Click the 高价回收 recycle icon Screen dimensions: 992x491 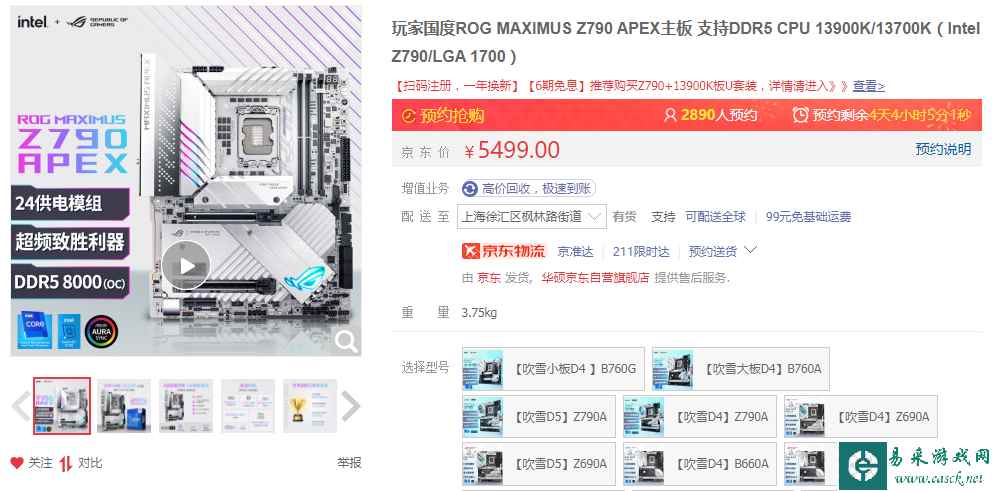pyautogui.click(x=469, y=189)
